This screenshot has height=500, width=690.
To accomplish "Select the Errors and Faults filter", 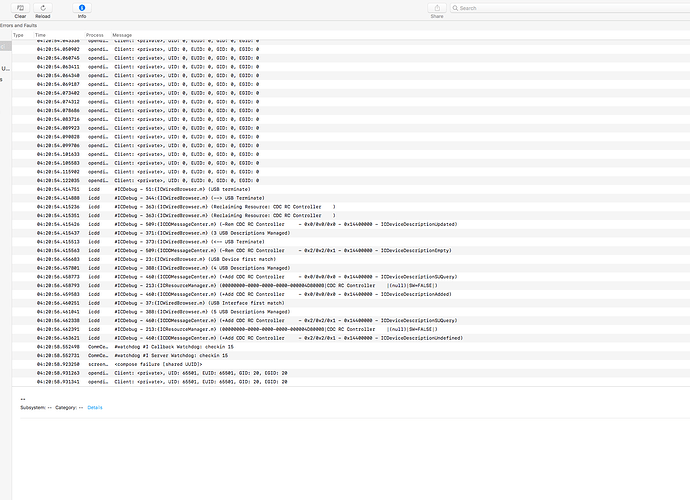I will coord(18,25).
